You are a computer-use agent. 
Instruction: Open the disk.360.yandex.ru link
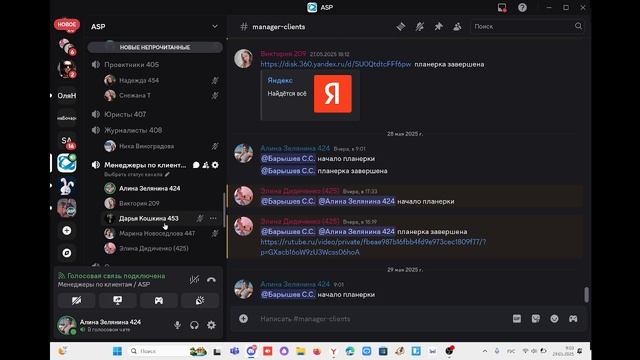tap(336, 64)
